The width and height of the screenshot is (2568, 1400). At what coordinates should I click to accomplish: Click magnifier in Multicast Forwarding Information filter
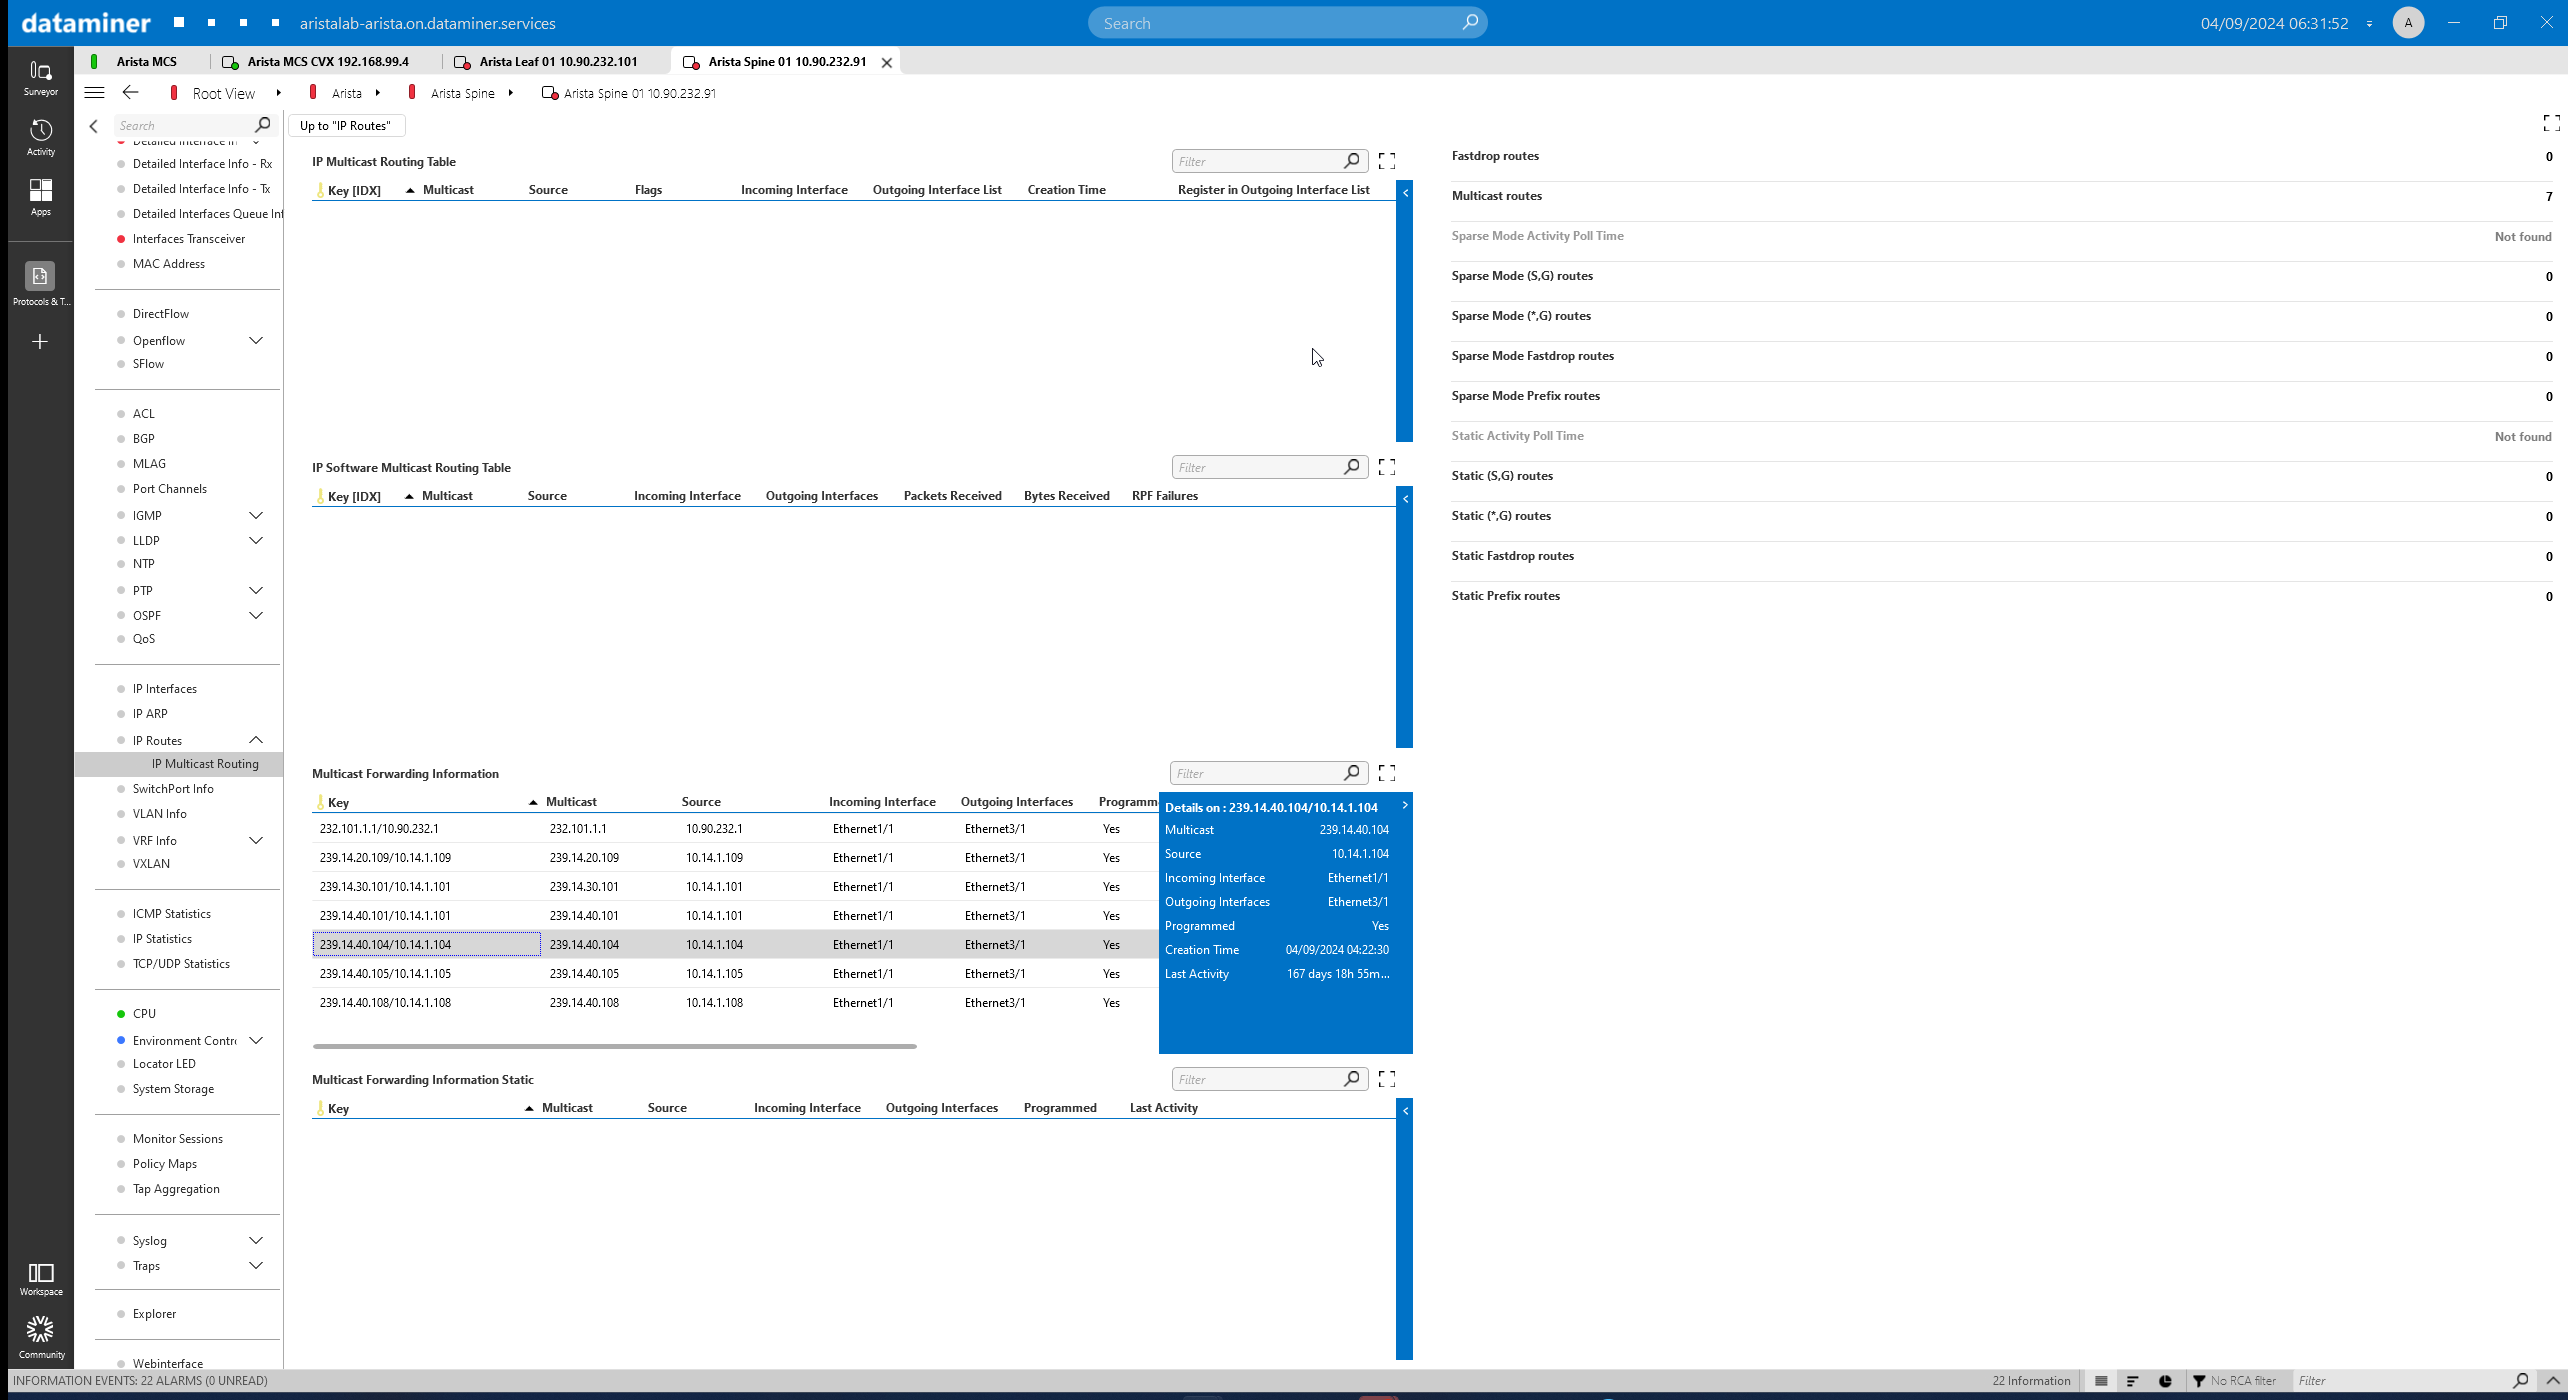1352,773
